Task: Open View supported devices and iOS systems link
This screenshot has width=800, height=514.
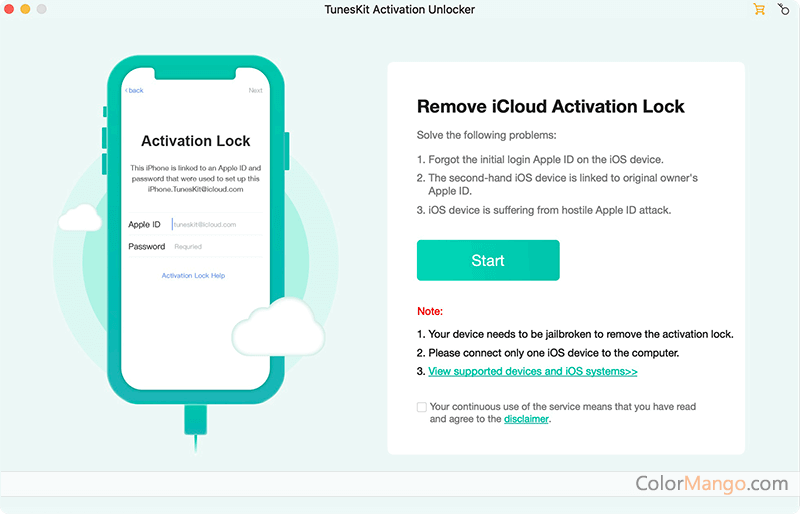Action: (532, 371)
